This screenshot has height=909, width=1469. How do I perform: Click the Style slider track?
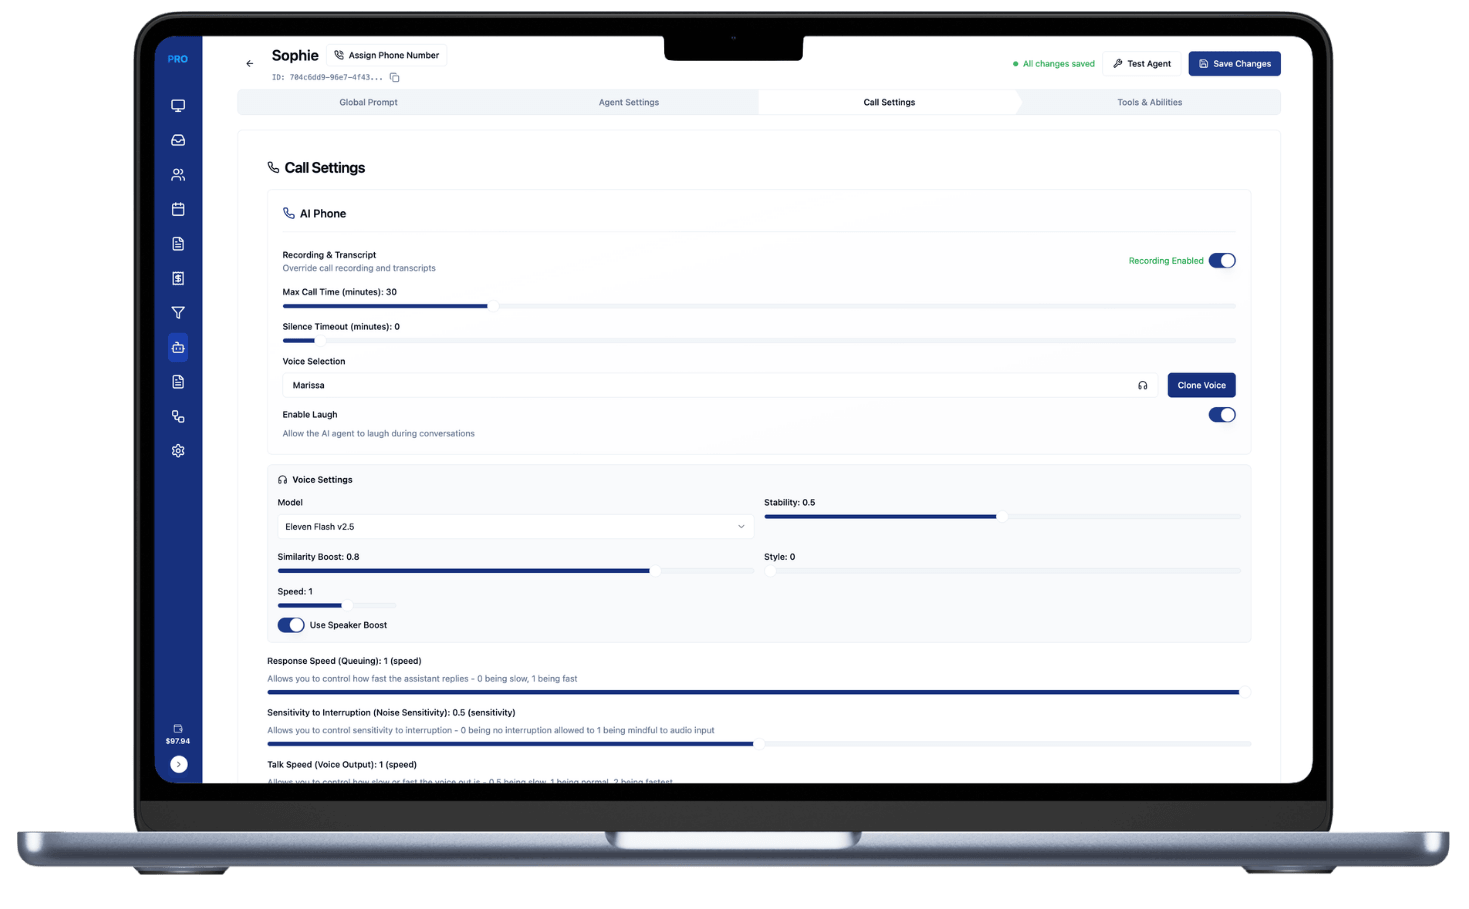(x=1002, y=571)
